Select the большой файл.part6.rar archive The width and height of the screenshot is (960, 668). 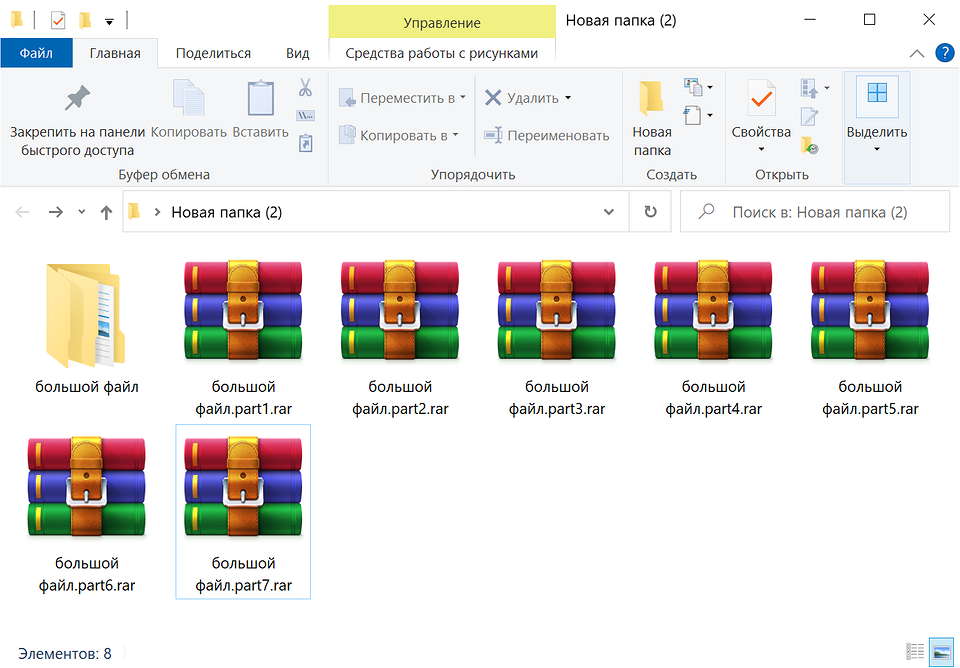(x=86, y=516)
